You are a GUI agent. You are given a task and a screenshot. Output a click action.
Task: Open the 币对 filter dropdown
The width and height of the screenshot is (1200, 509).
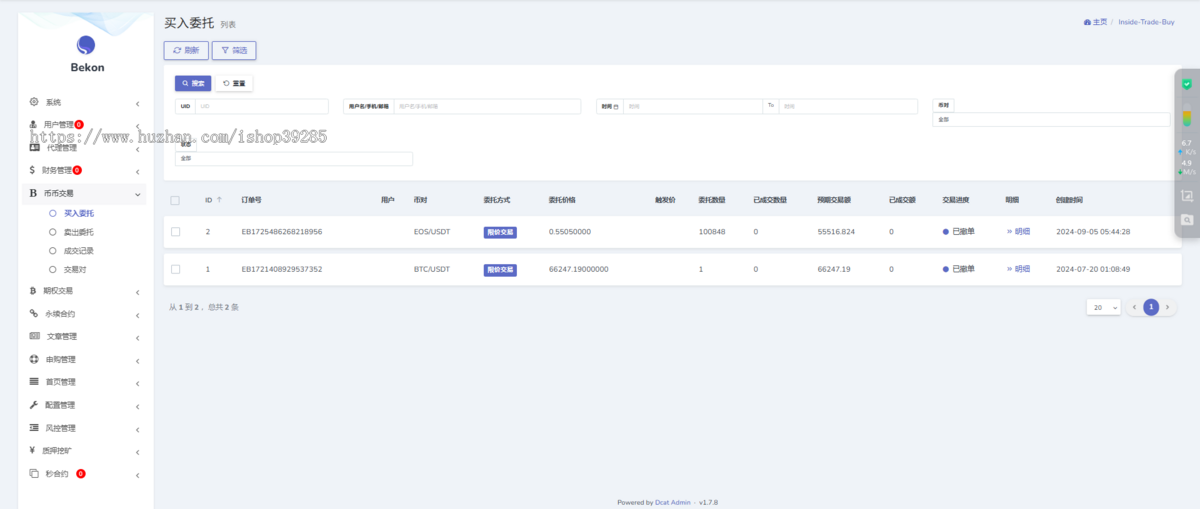point(1051,120)
